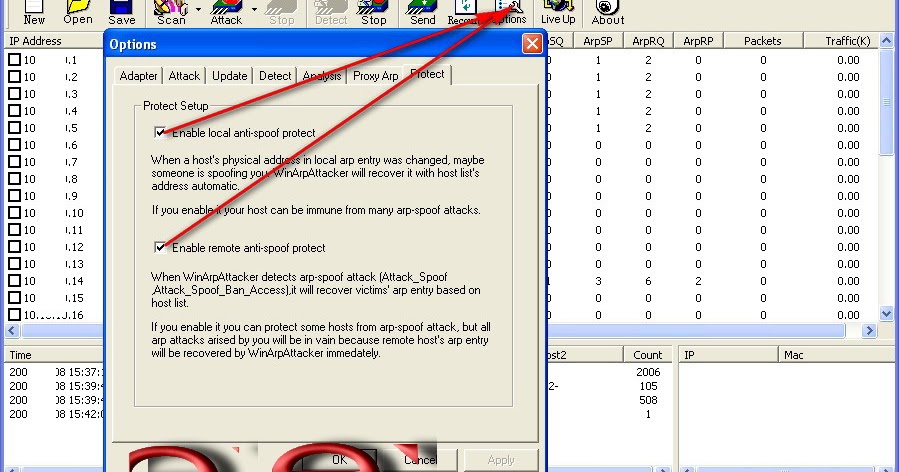Screen dimensions: 899x472
Task: Select the log count value 508
Action: 648,400
